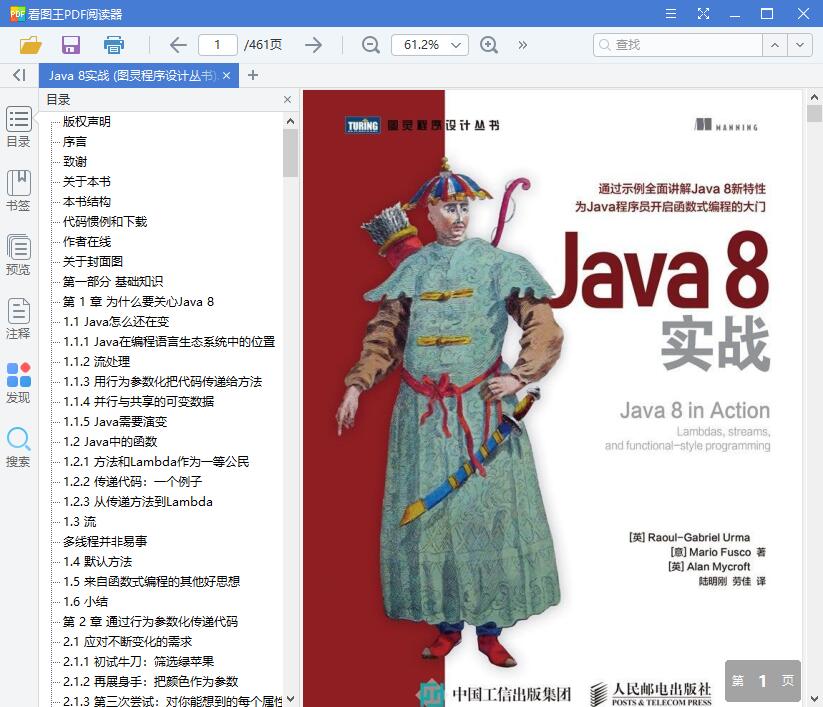This screenshot has height=707, width=823.
Task: Click the document view scroll up arrow
Action: tap(814, 97)
